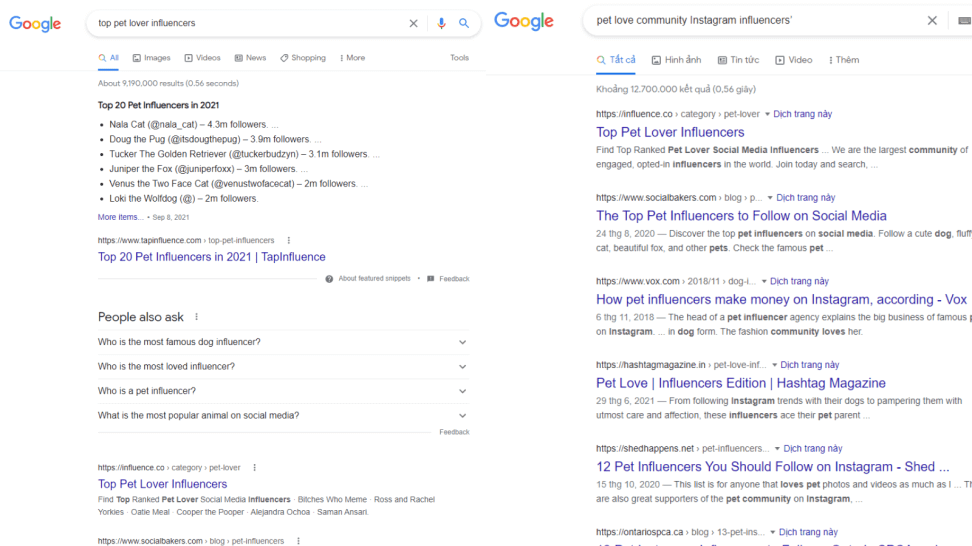
Task: Click 'Dịch trang này' beside hashtagmagazine.in
Action: tap(810, 365)
